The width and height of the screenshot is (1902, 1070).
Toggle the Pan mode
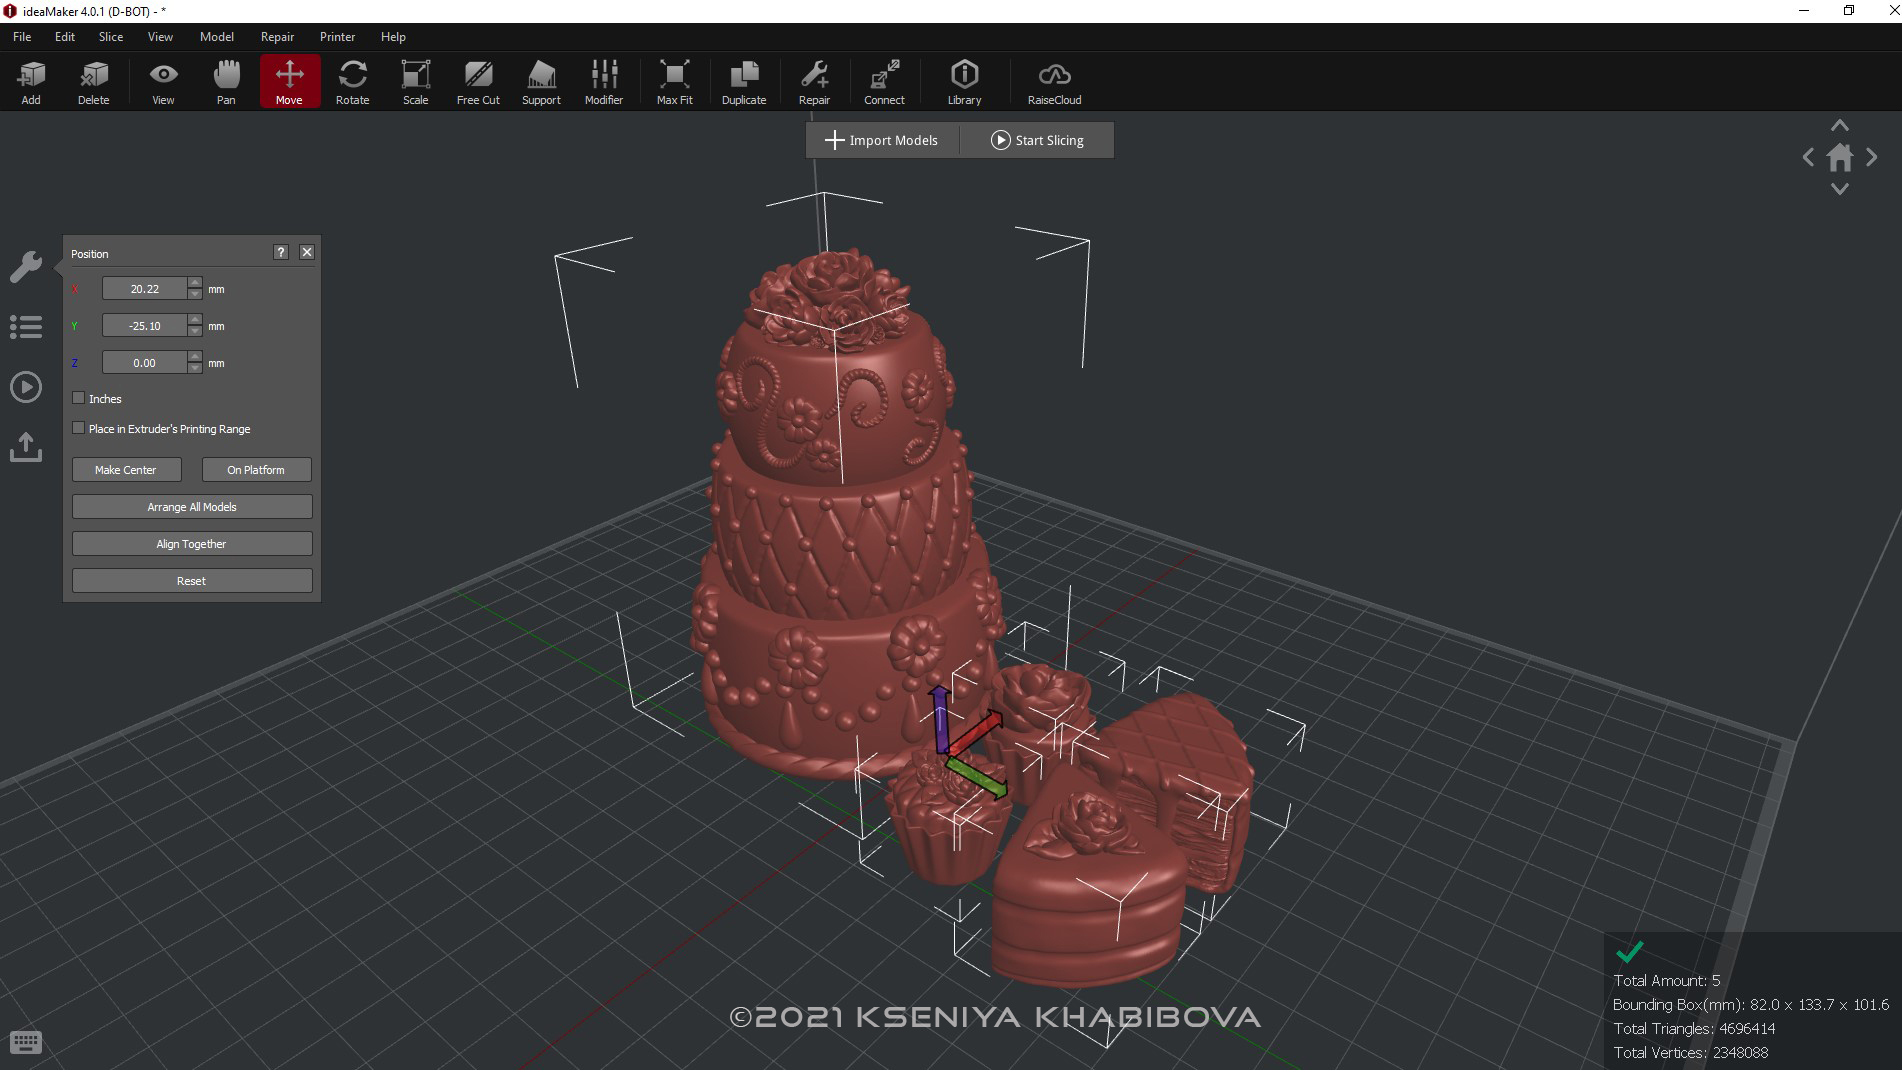pos(225,80)
